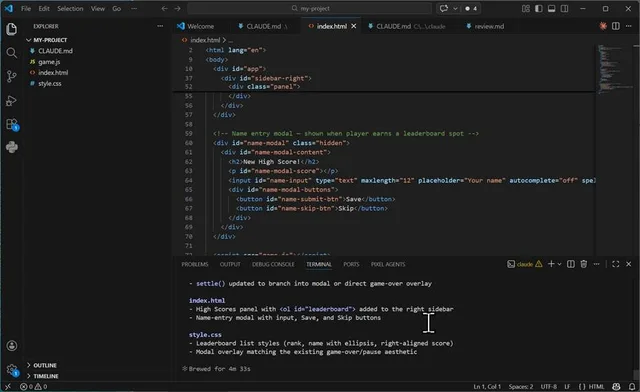This screenshot has height=392, width=640.
Task: Open the View menu
Action: [98, 8]
